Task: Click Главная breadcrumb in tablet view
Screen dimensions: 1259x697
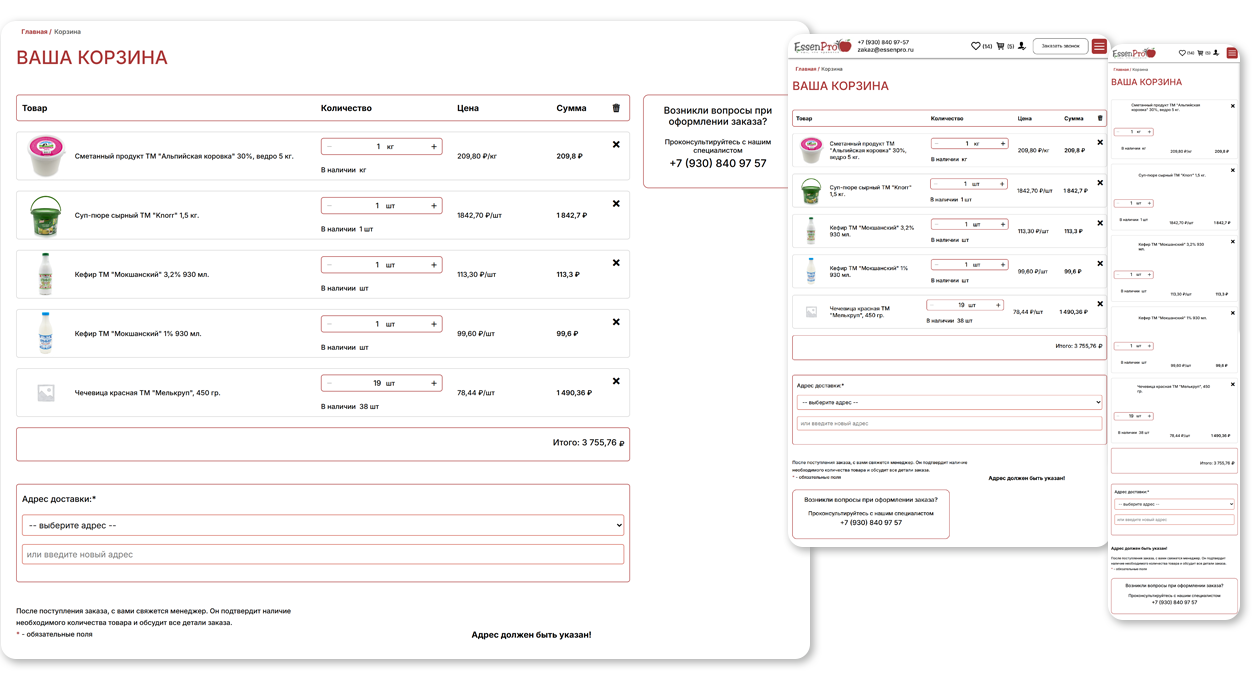Action: click(x=806, y=69)
